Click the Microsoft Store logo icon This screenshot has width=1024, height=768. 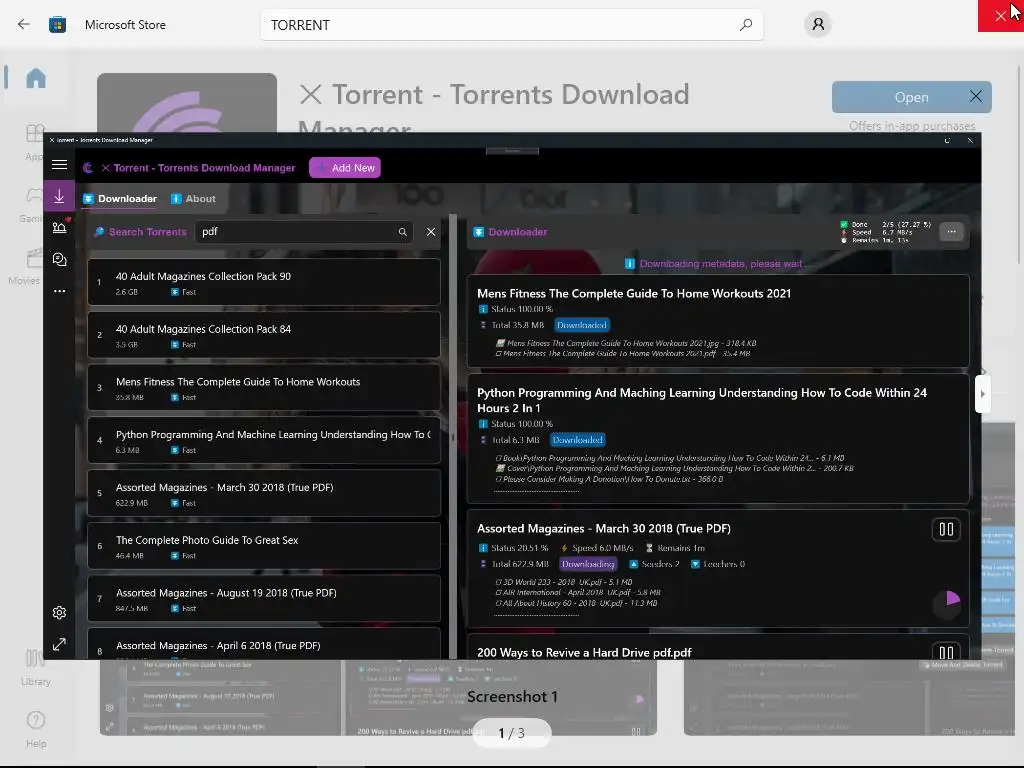coord(57,25)
